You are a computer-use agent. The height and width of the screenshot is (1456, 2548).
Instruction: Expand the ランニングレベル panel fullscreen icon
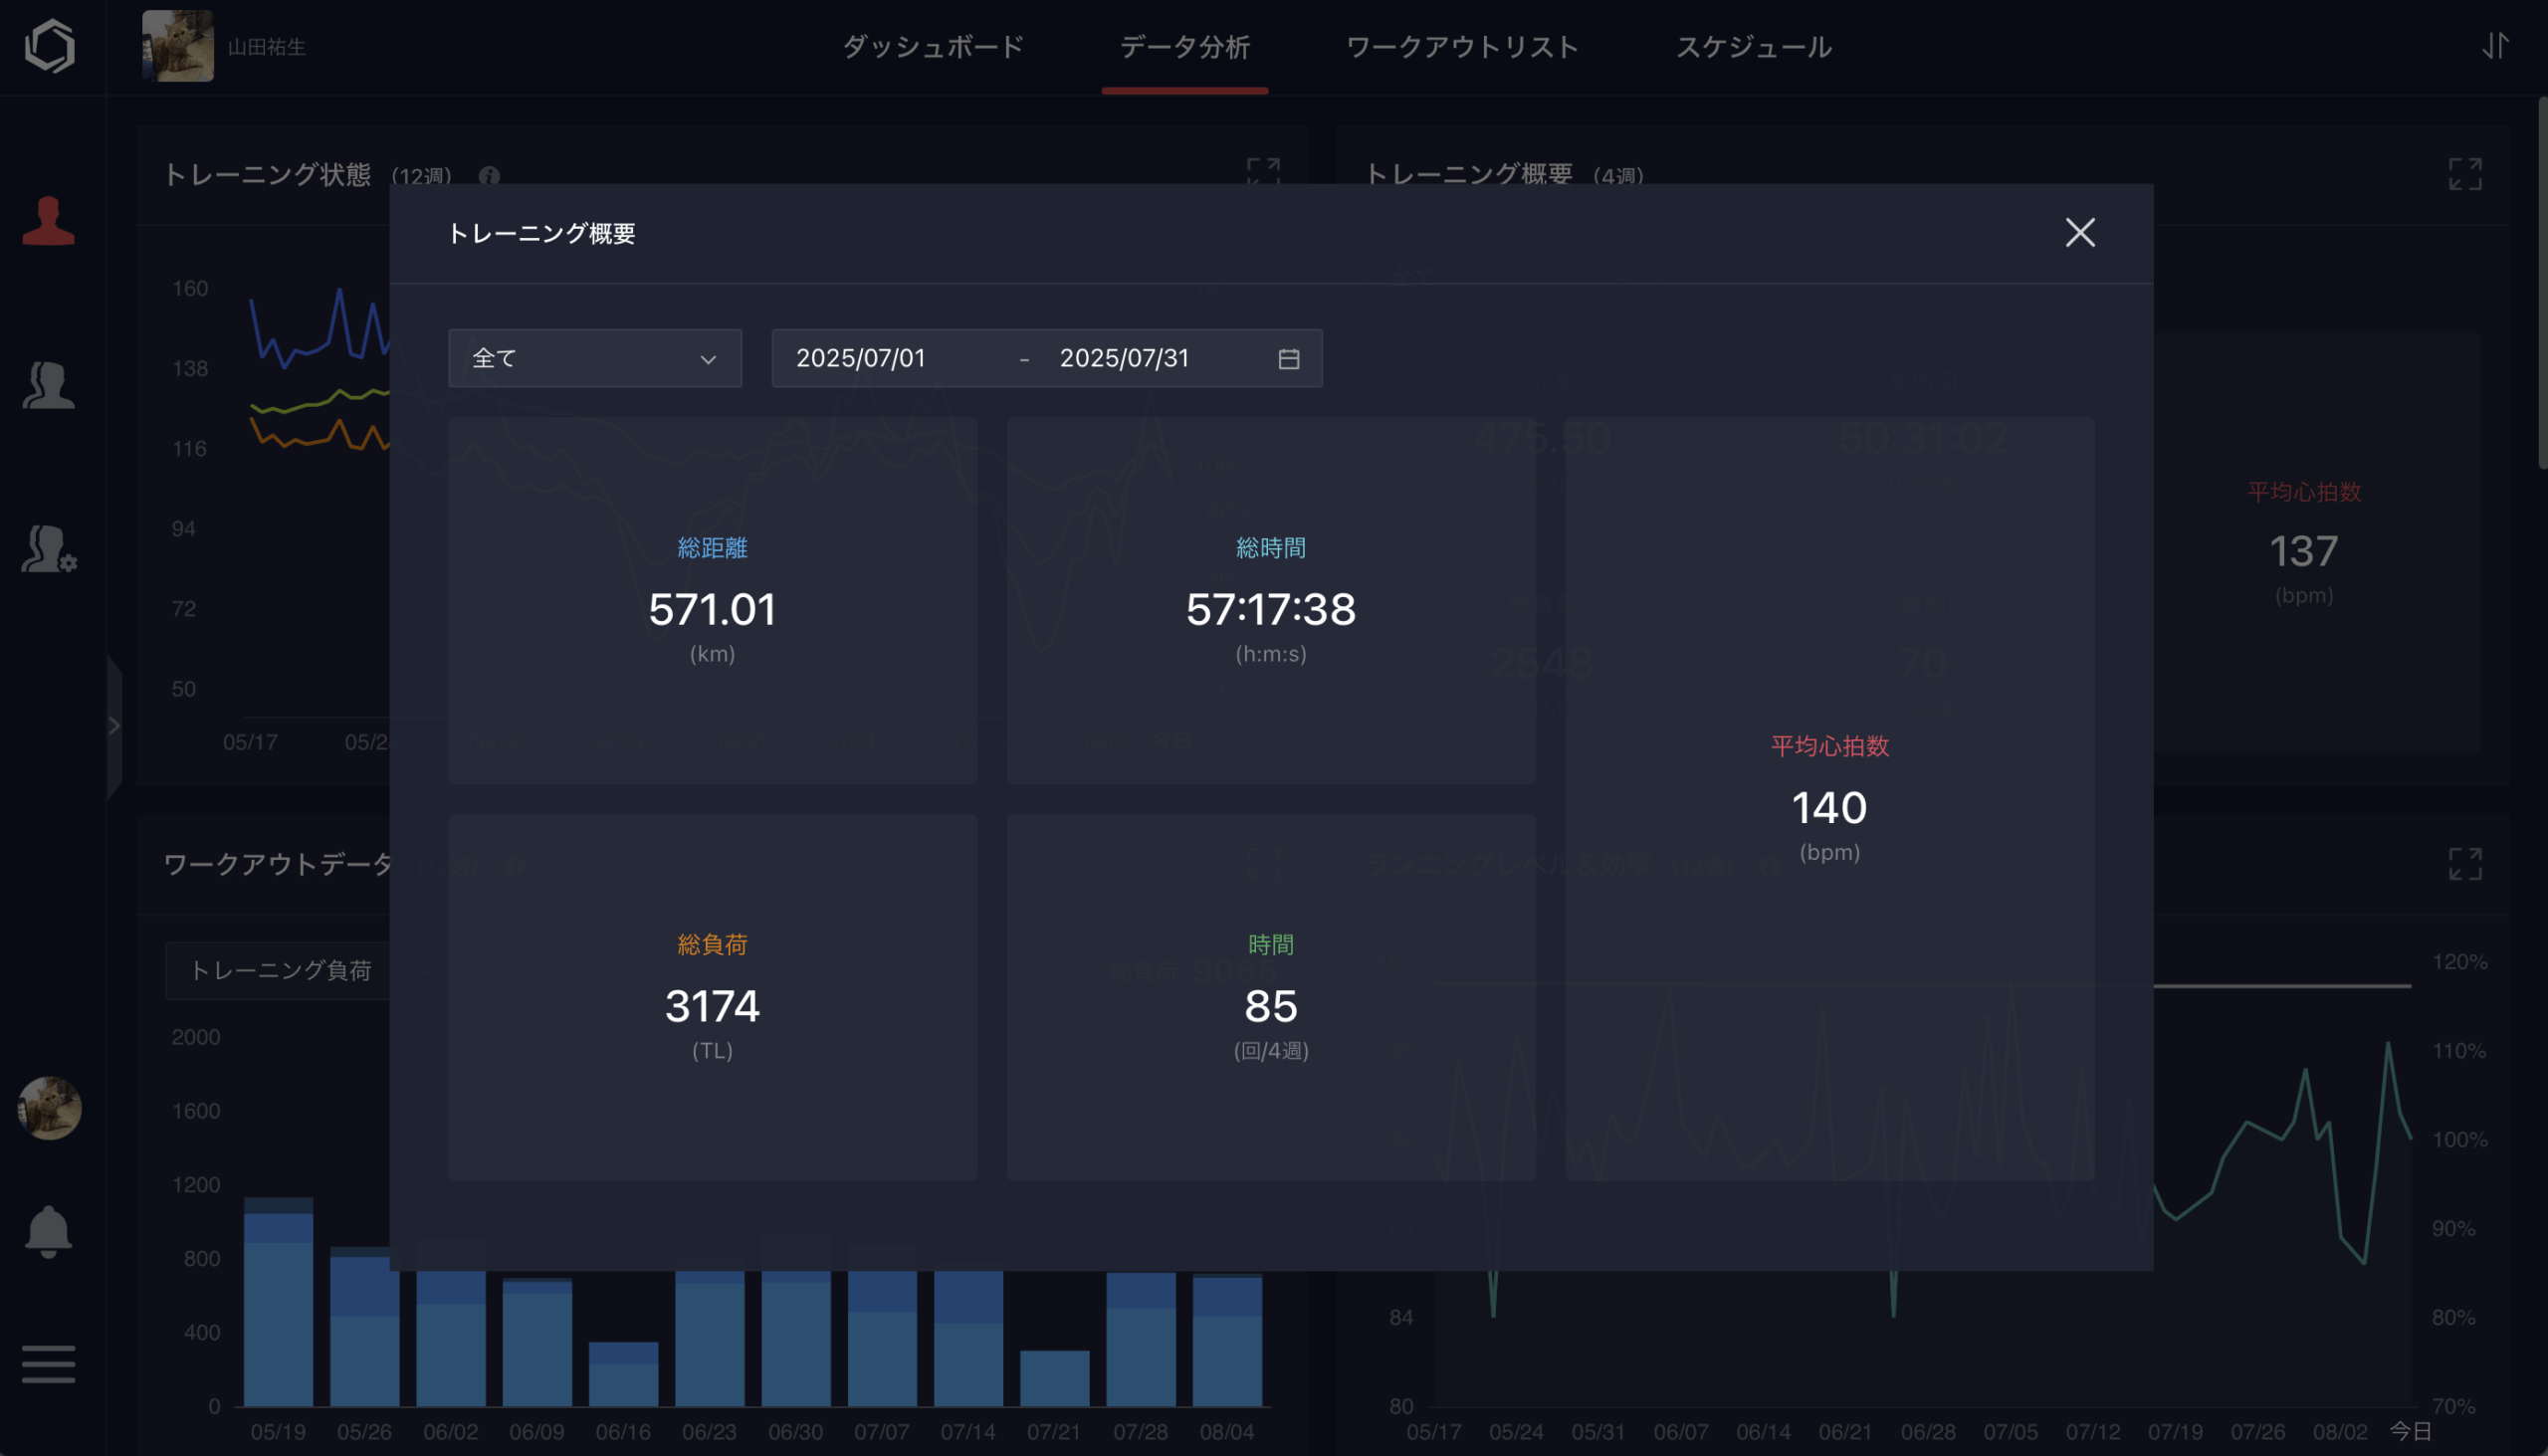pos(2465,864)
